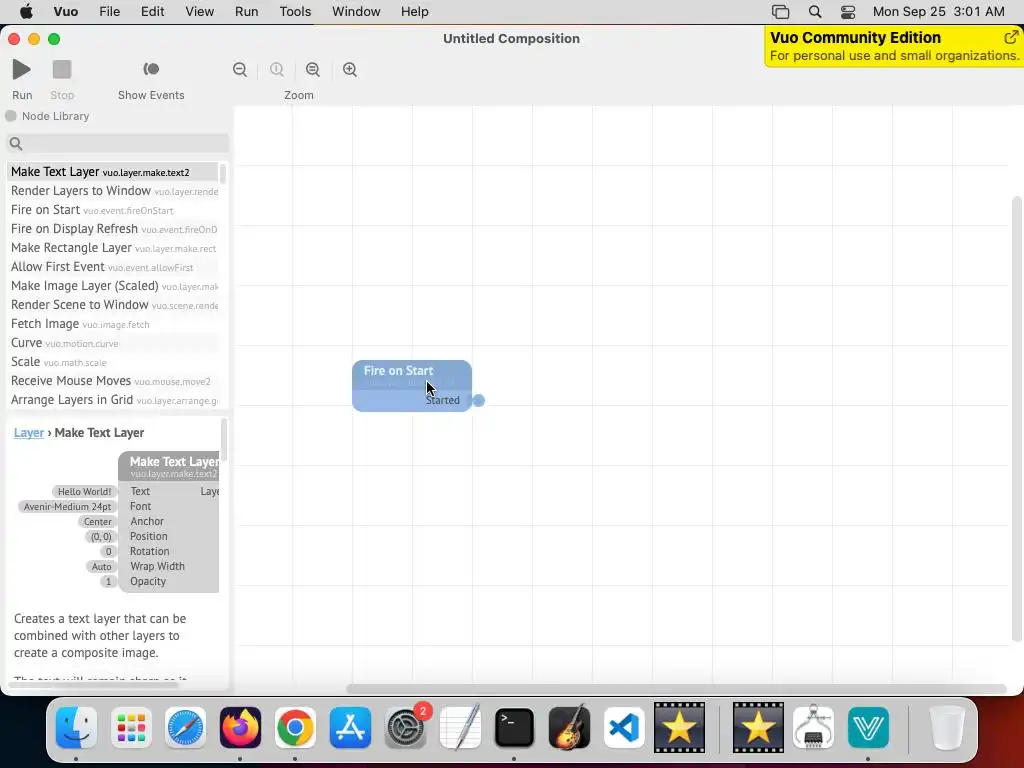
Task: Select Fire on Start in node library
Action: (114, 210)
